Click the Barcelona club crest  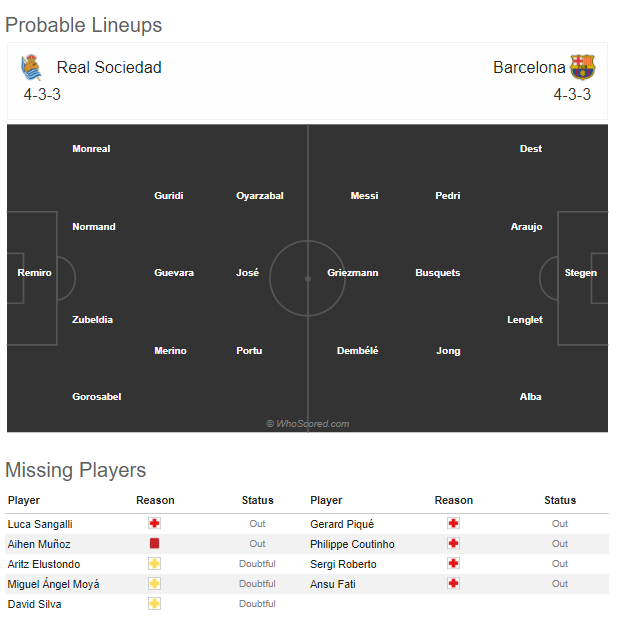click(x=582, y=67)
